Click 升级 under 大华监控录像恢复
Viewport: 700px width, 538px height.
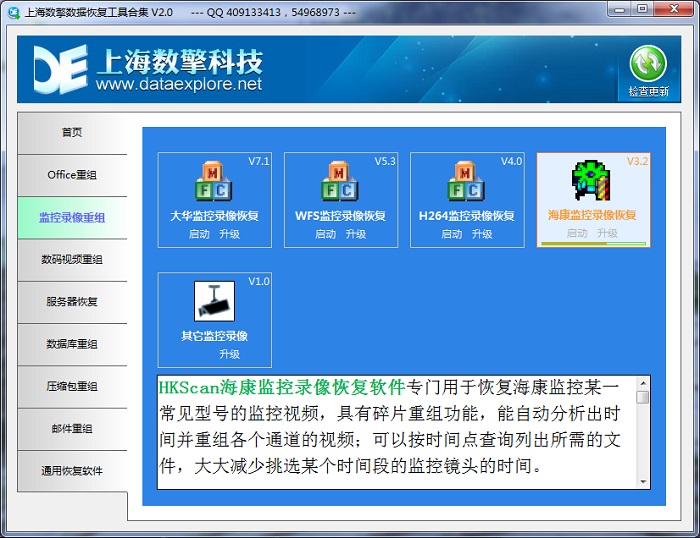coord(229,234)
